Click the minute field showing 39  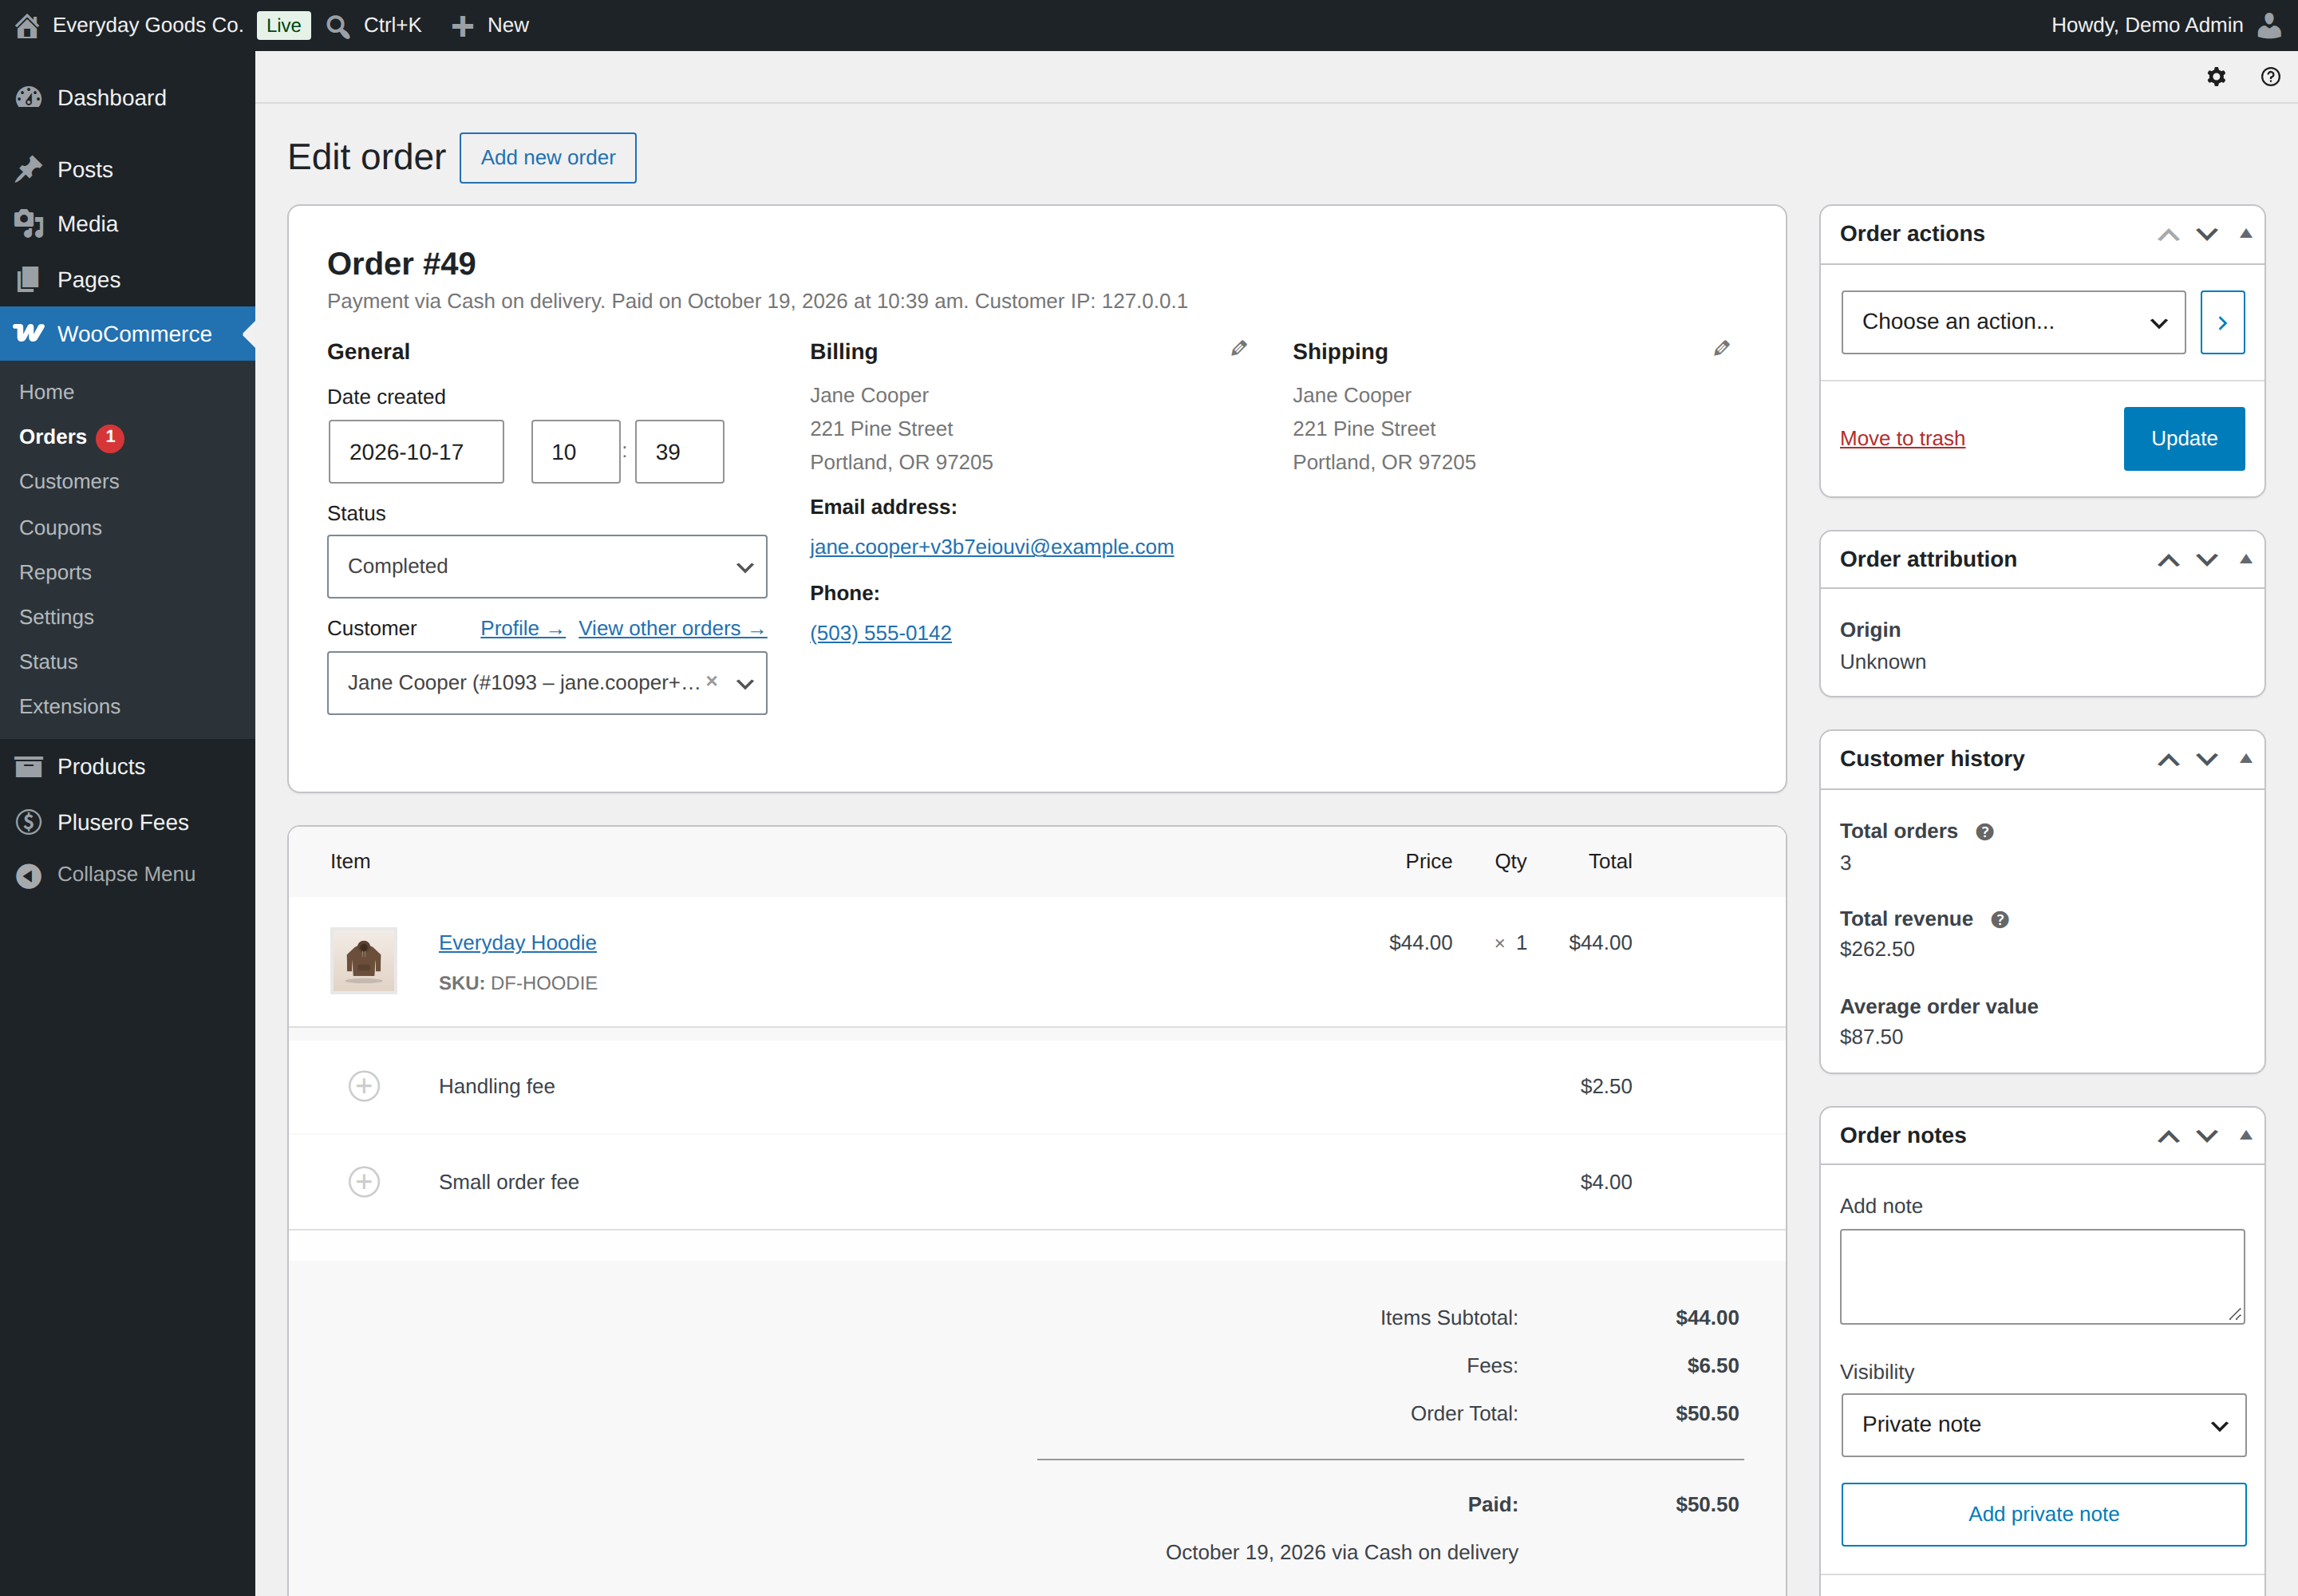pos(679,452)
